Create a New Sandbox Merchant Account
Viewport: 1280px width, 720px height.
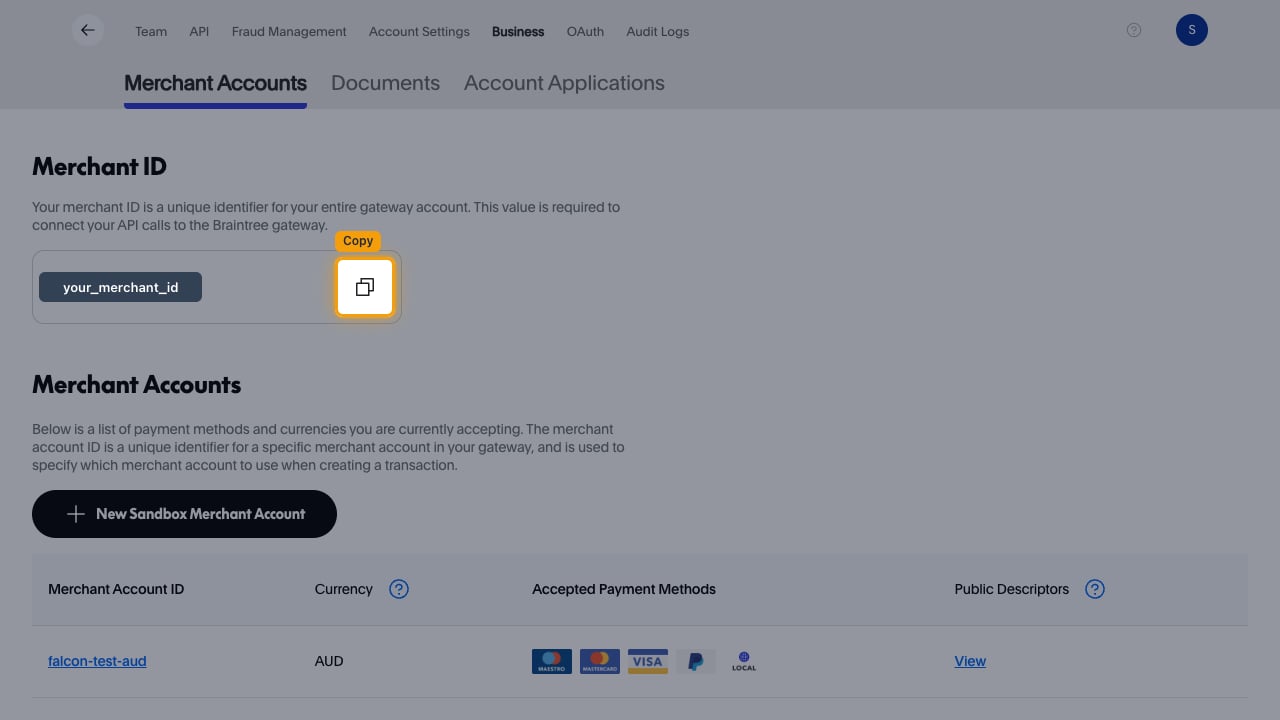click(x=184, y=514)
